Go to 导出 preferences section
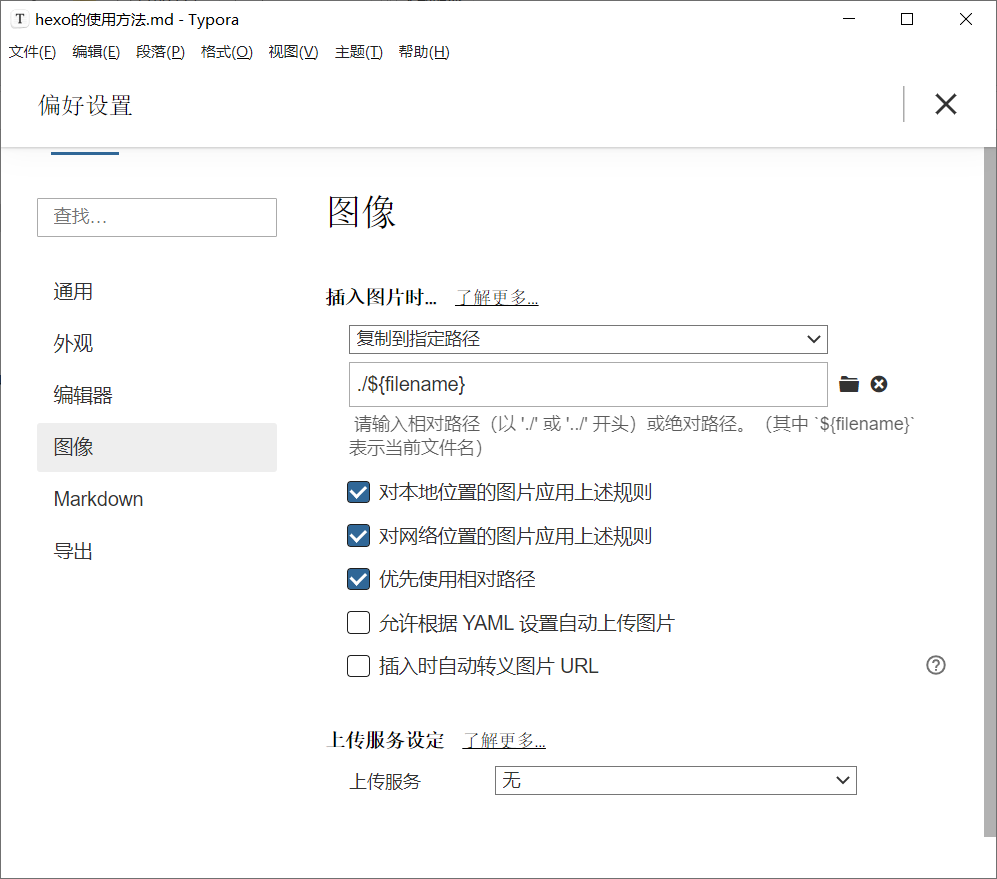The image size is (997, 879). [157, 551]
